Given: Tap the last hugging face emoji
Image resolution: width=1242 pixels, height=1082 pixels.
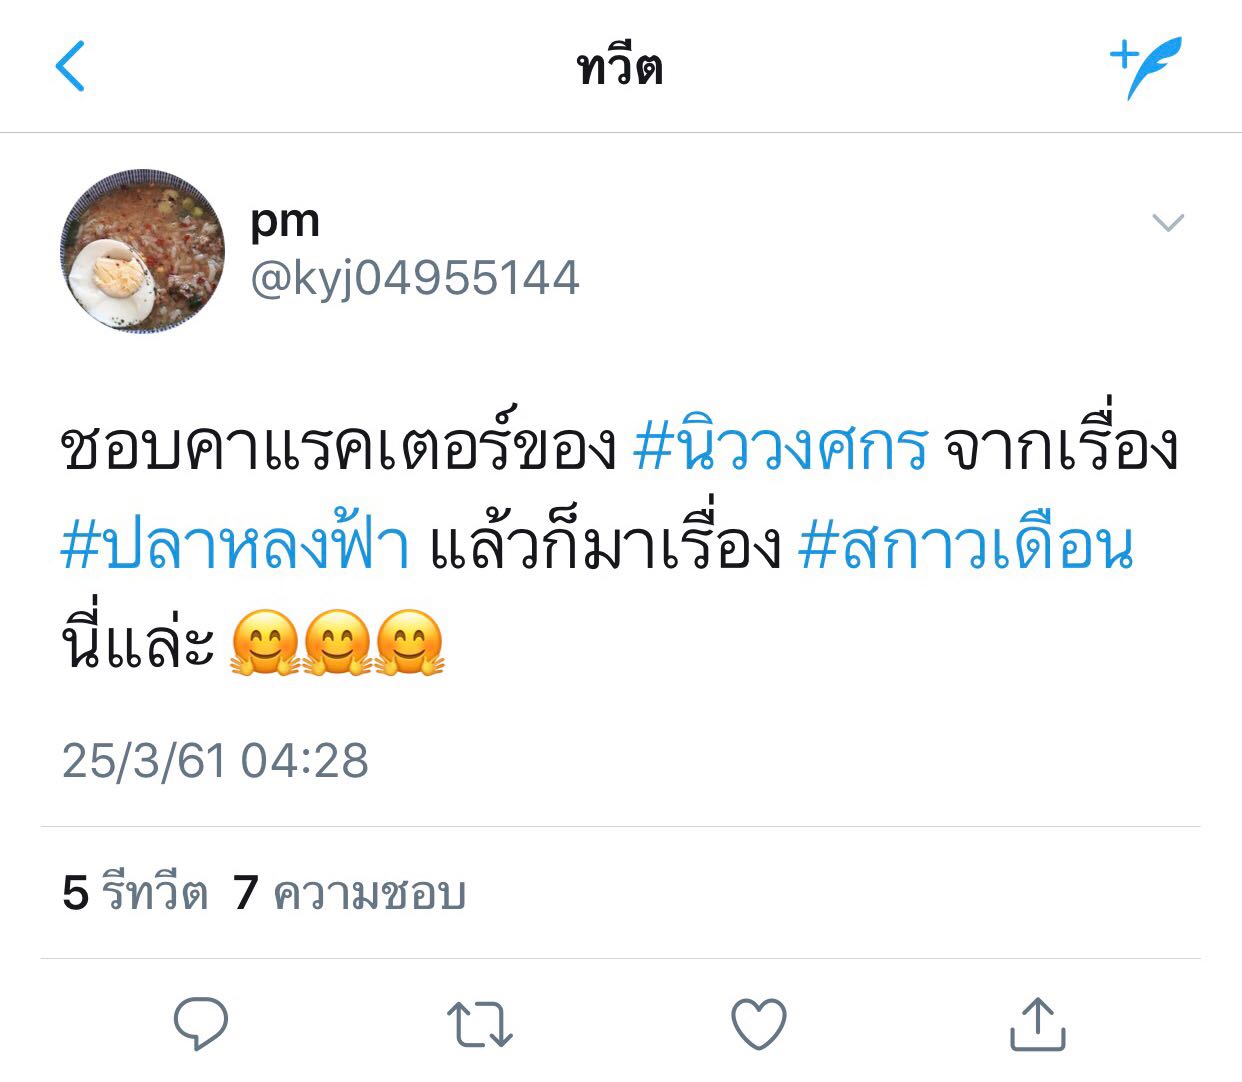Looking at the screenshot, I should 409,643.
